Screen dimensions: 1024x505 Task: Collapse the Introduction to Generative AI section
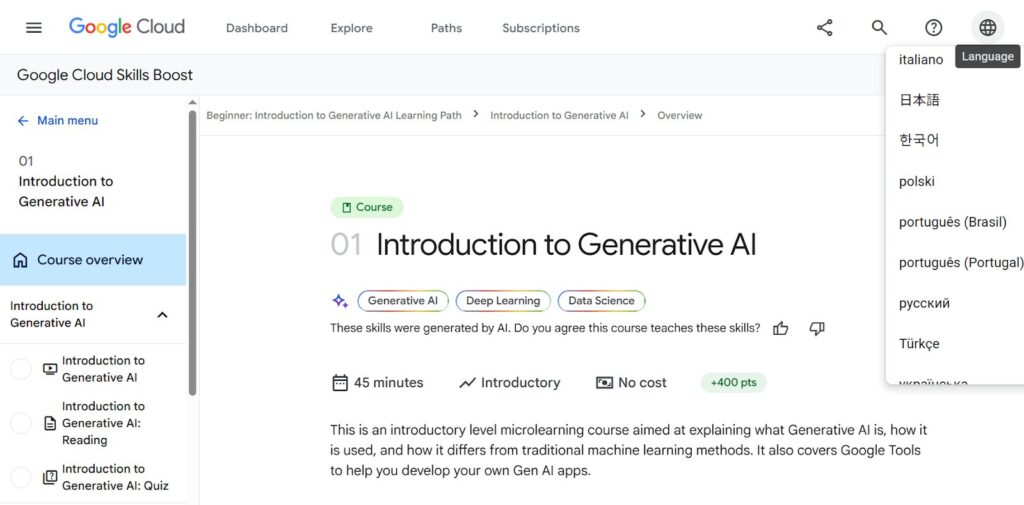coord(163,315)
